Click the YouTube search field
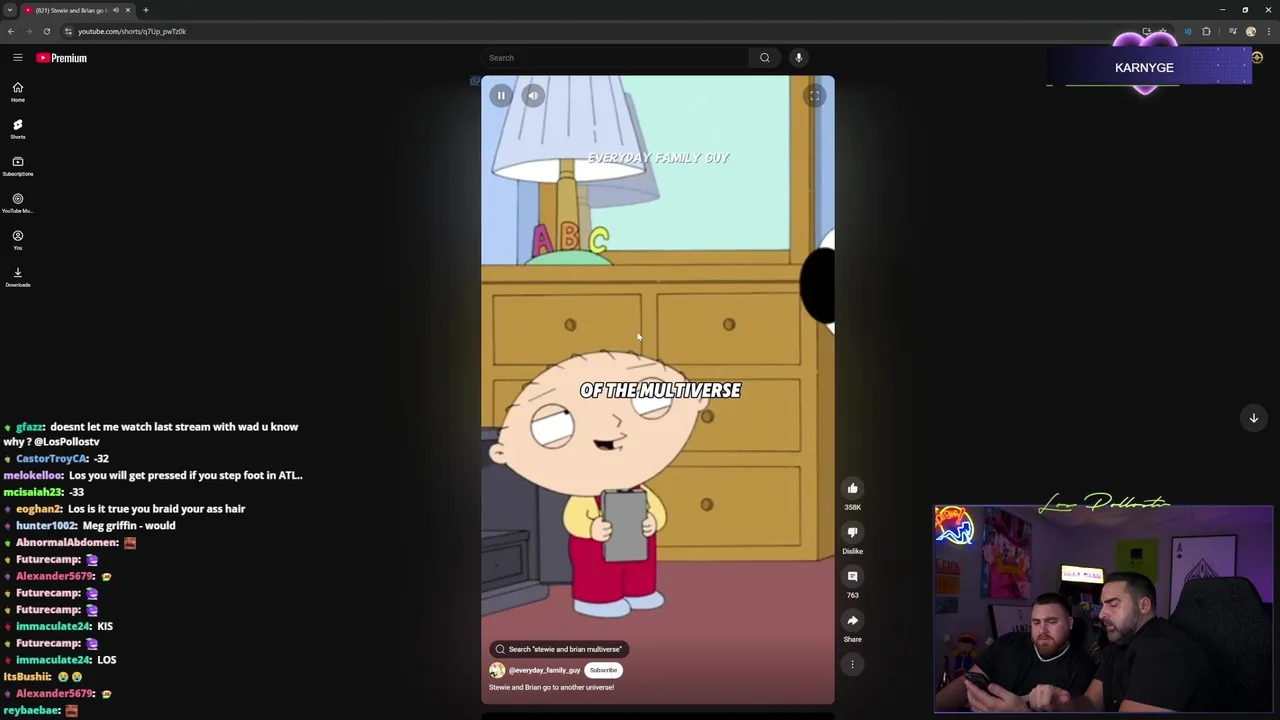Viewport: 1280px width, 720px height. pos(615,58)
